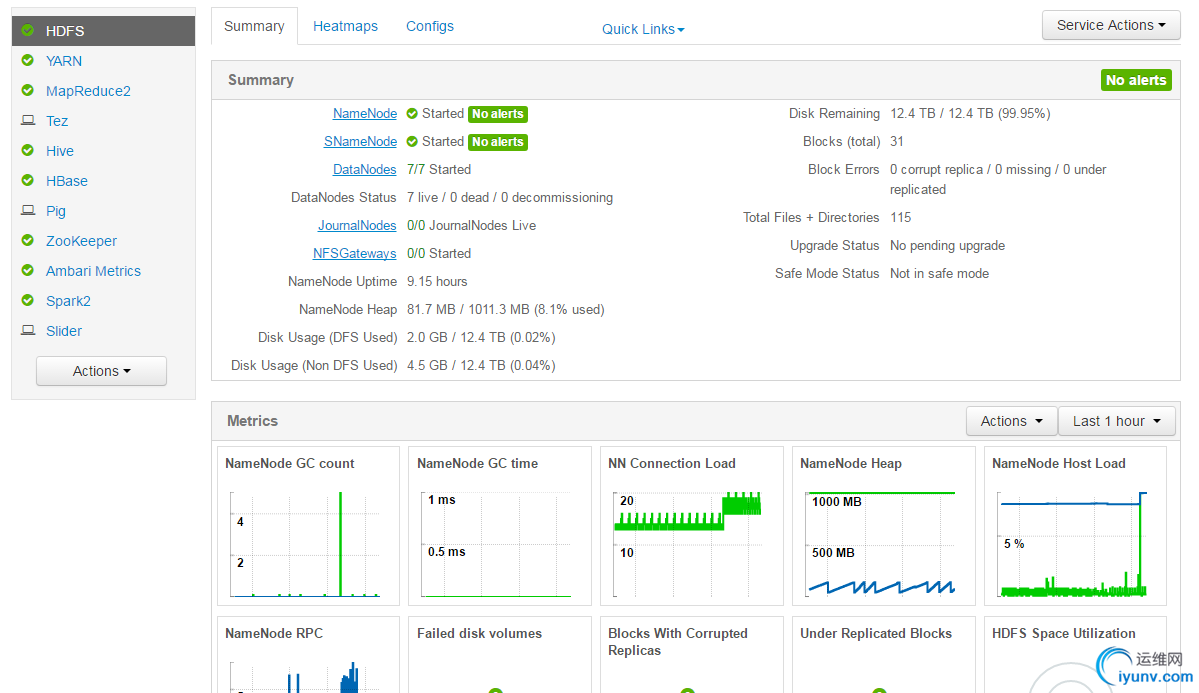Image resolution: width=1199 pixels, height=693 pixels.
Task: Click the 0/0 JournalNodes Live count
Action: (x=415, y=226)
